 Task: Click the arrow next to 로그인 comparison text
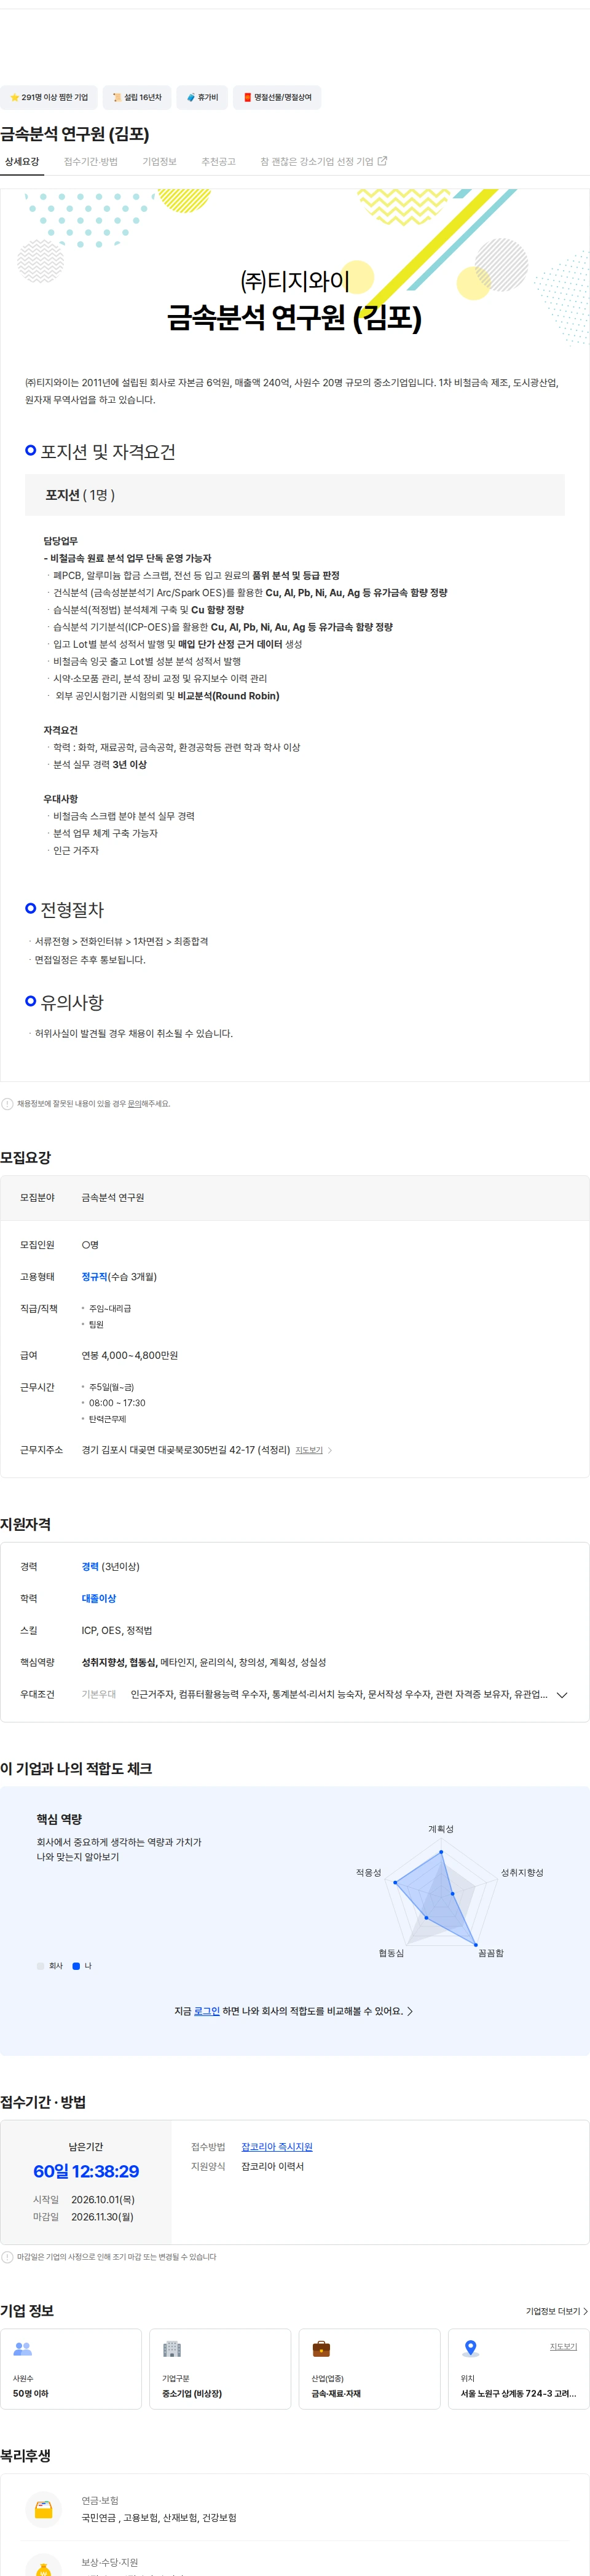pos(410,2011)
